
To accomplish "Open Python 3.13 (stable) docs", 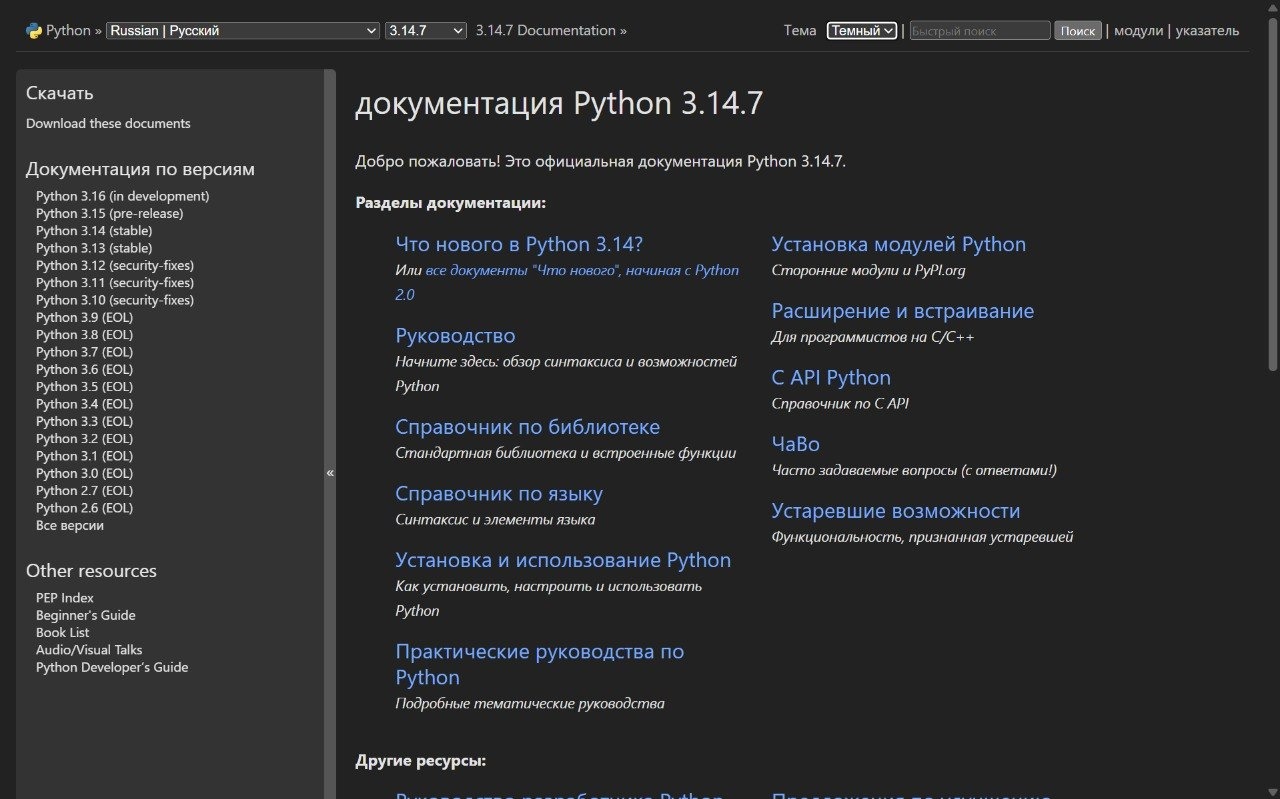I will [x=94, y=248].
